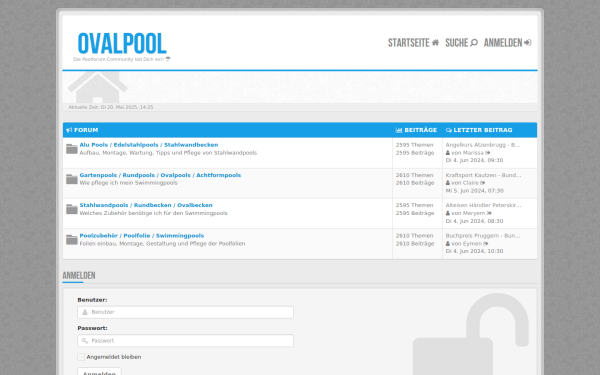Click description 'Wie pflege ich mein Swimmingpools'
The width and height of the screenshot is (600, 375).
pyautogui.click(x=129, y=183)
